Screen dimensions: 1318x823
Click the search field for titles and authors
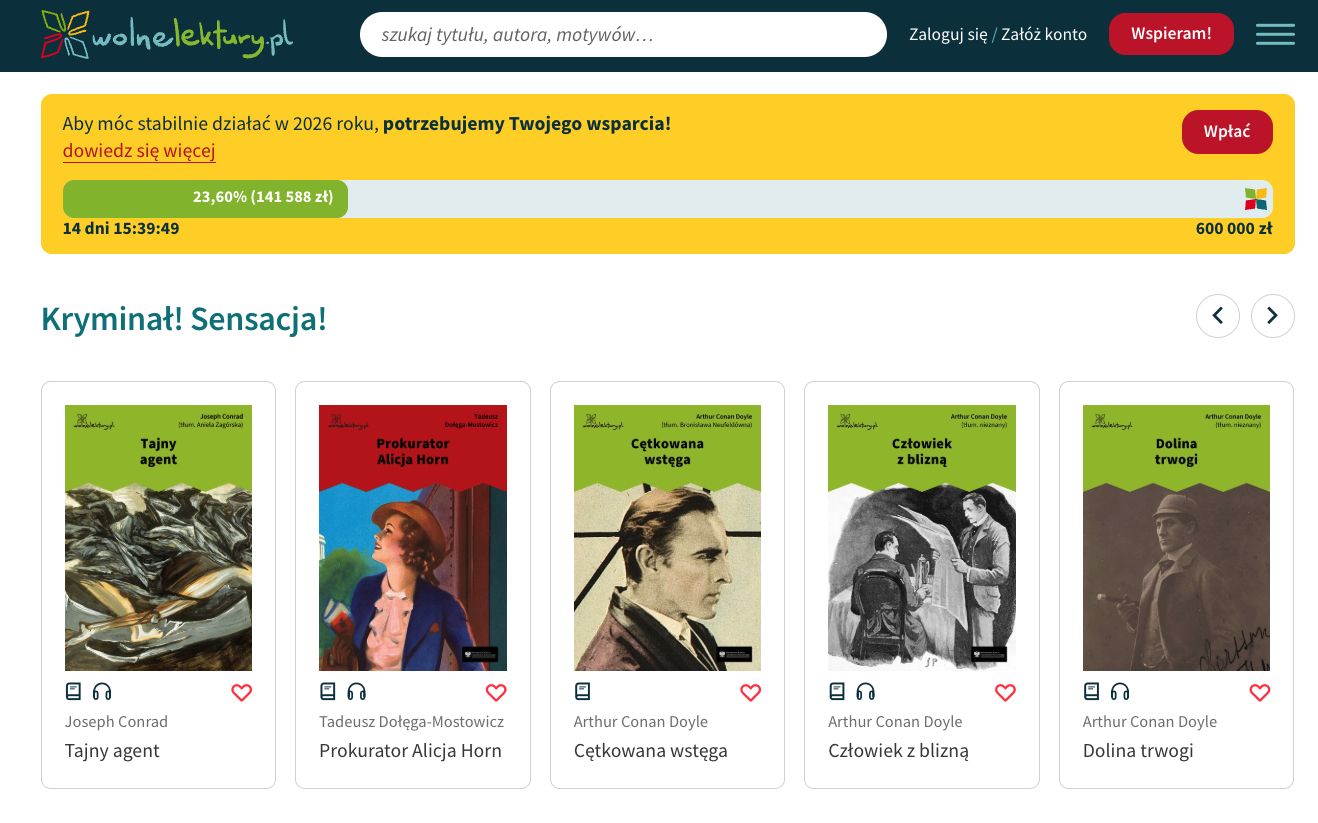pos(623,34)
